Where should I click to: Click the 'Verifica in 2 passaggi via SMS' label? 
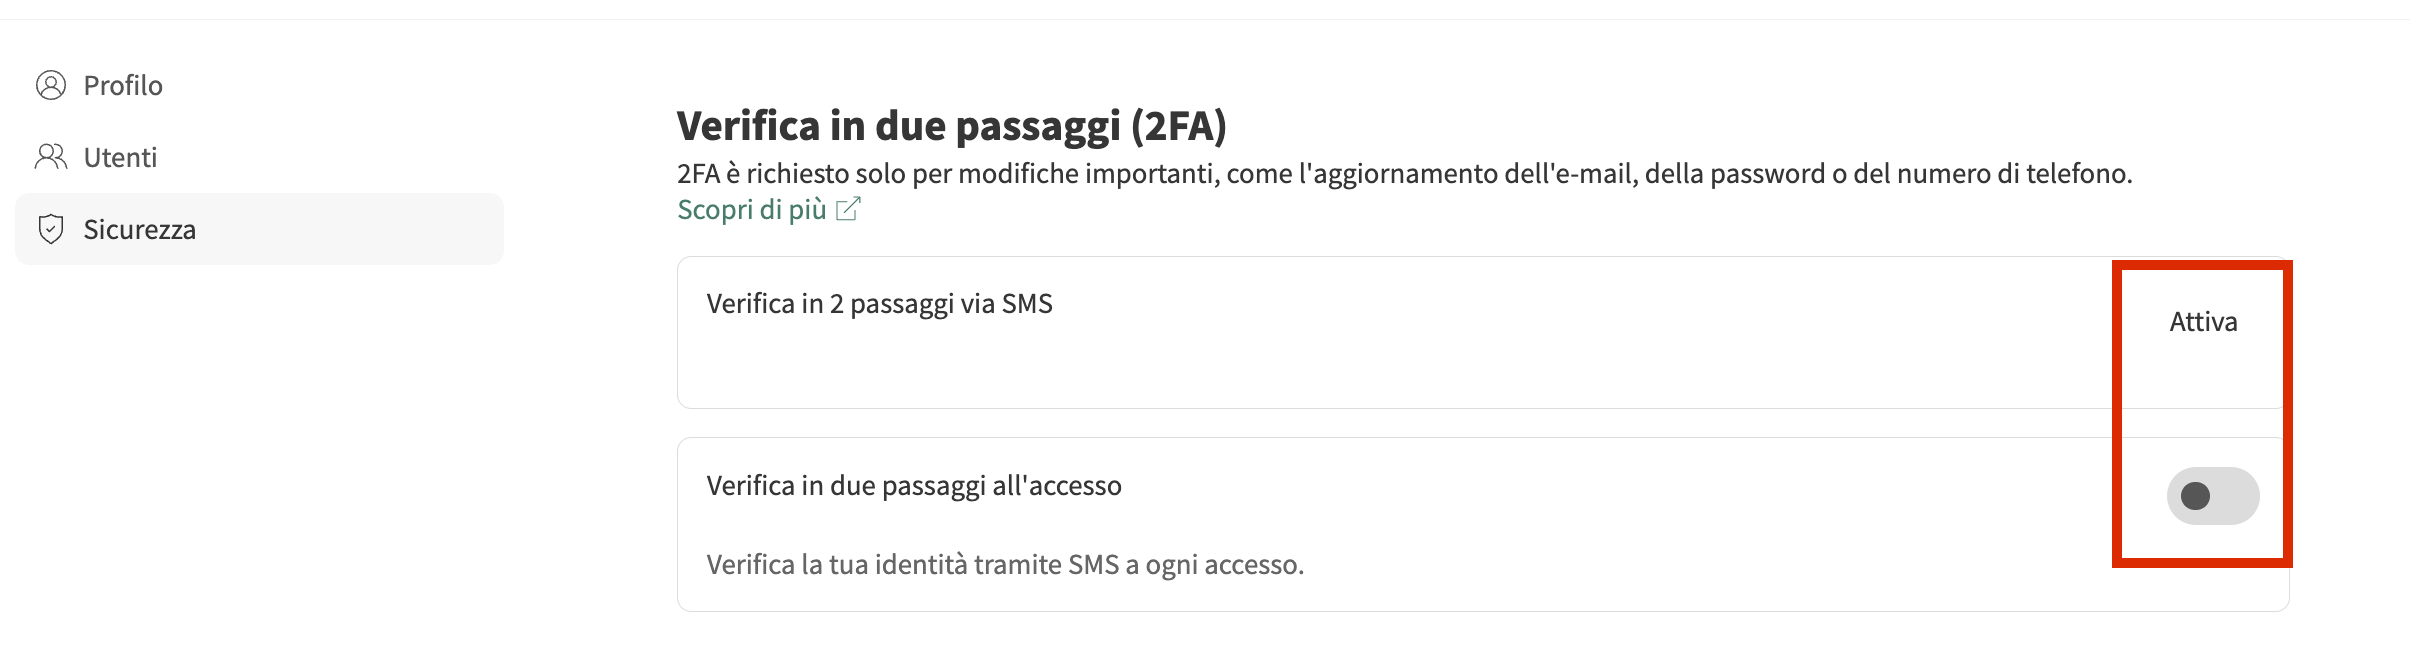point(879,304)
